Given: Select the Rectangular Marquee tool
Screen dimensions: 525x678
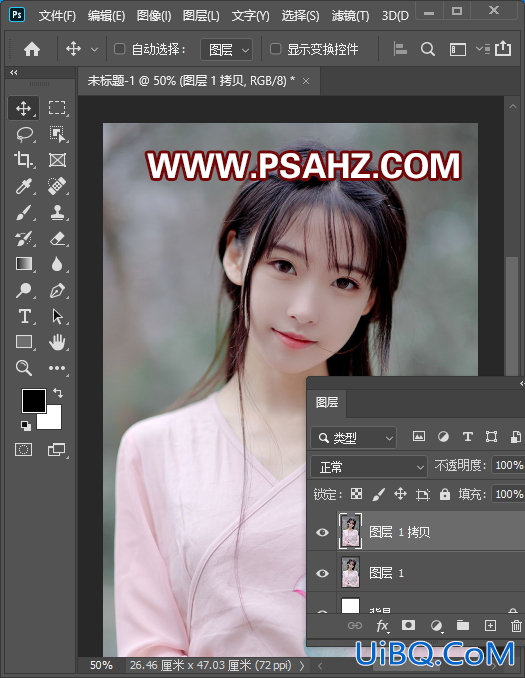Looking at the screenshot, I should pyautogui.click(x=57, y=108).
